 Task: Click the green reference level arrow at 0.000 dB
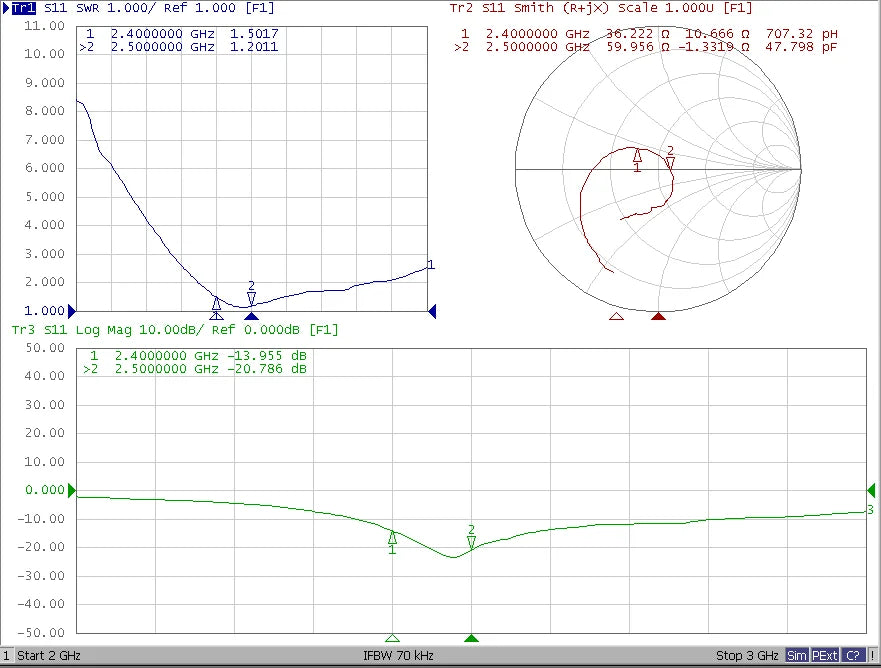(71, 490)
